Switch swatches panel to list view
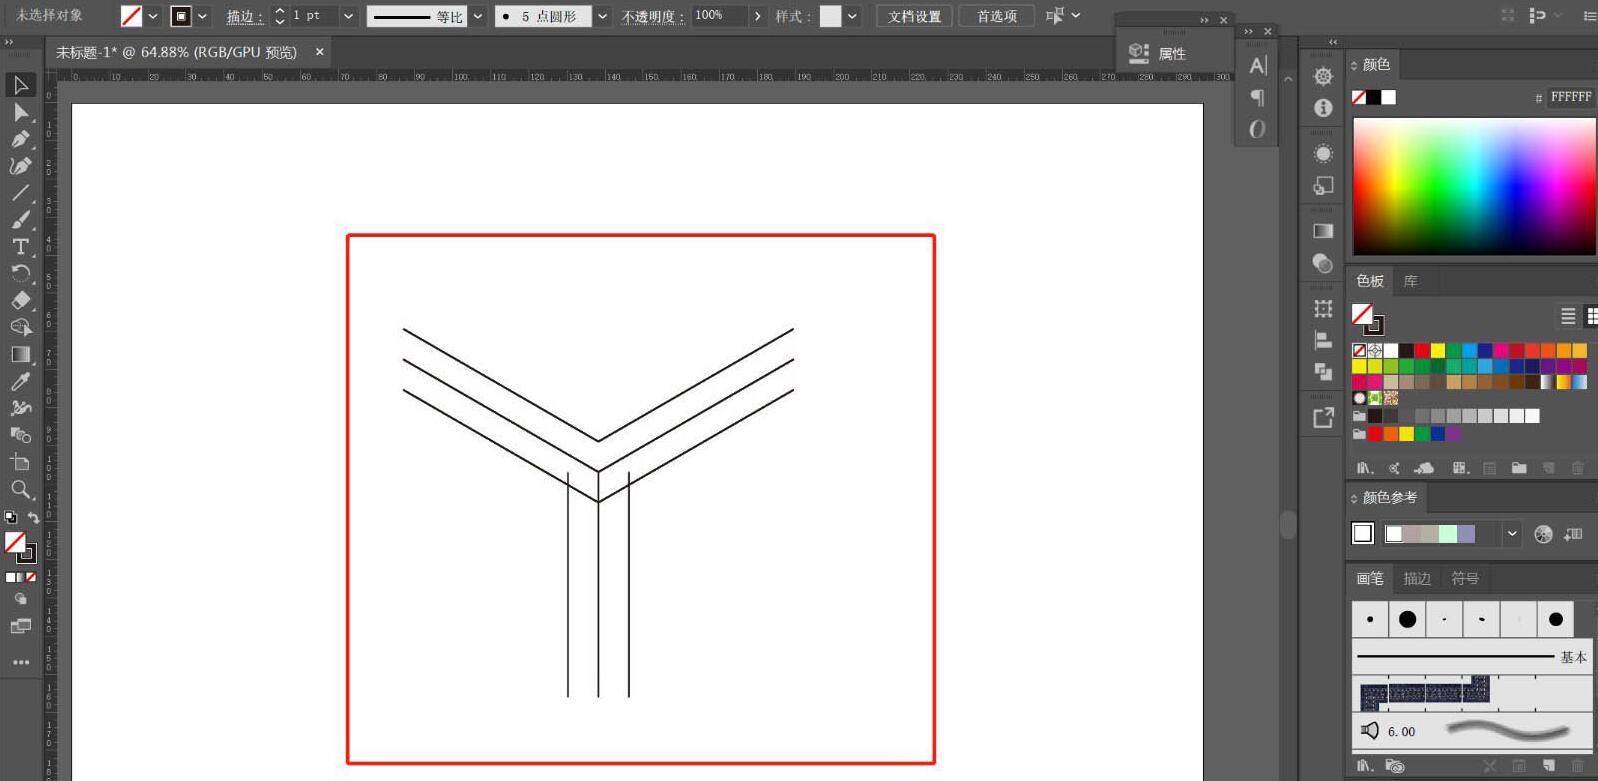 click(1568, 316)
